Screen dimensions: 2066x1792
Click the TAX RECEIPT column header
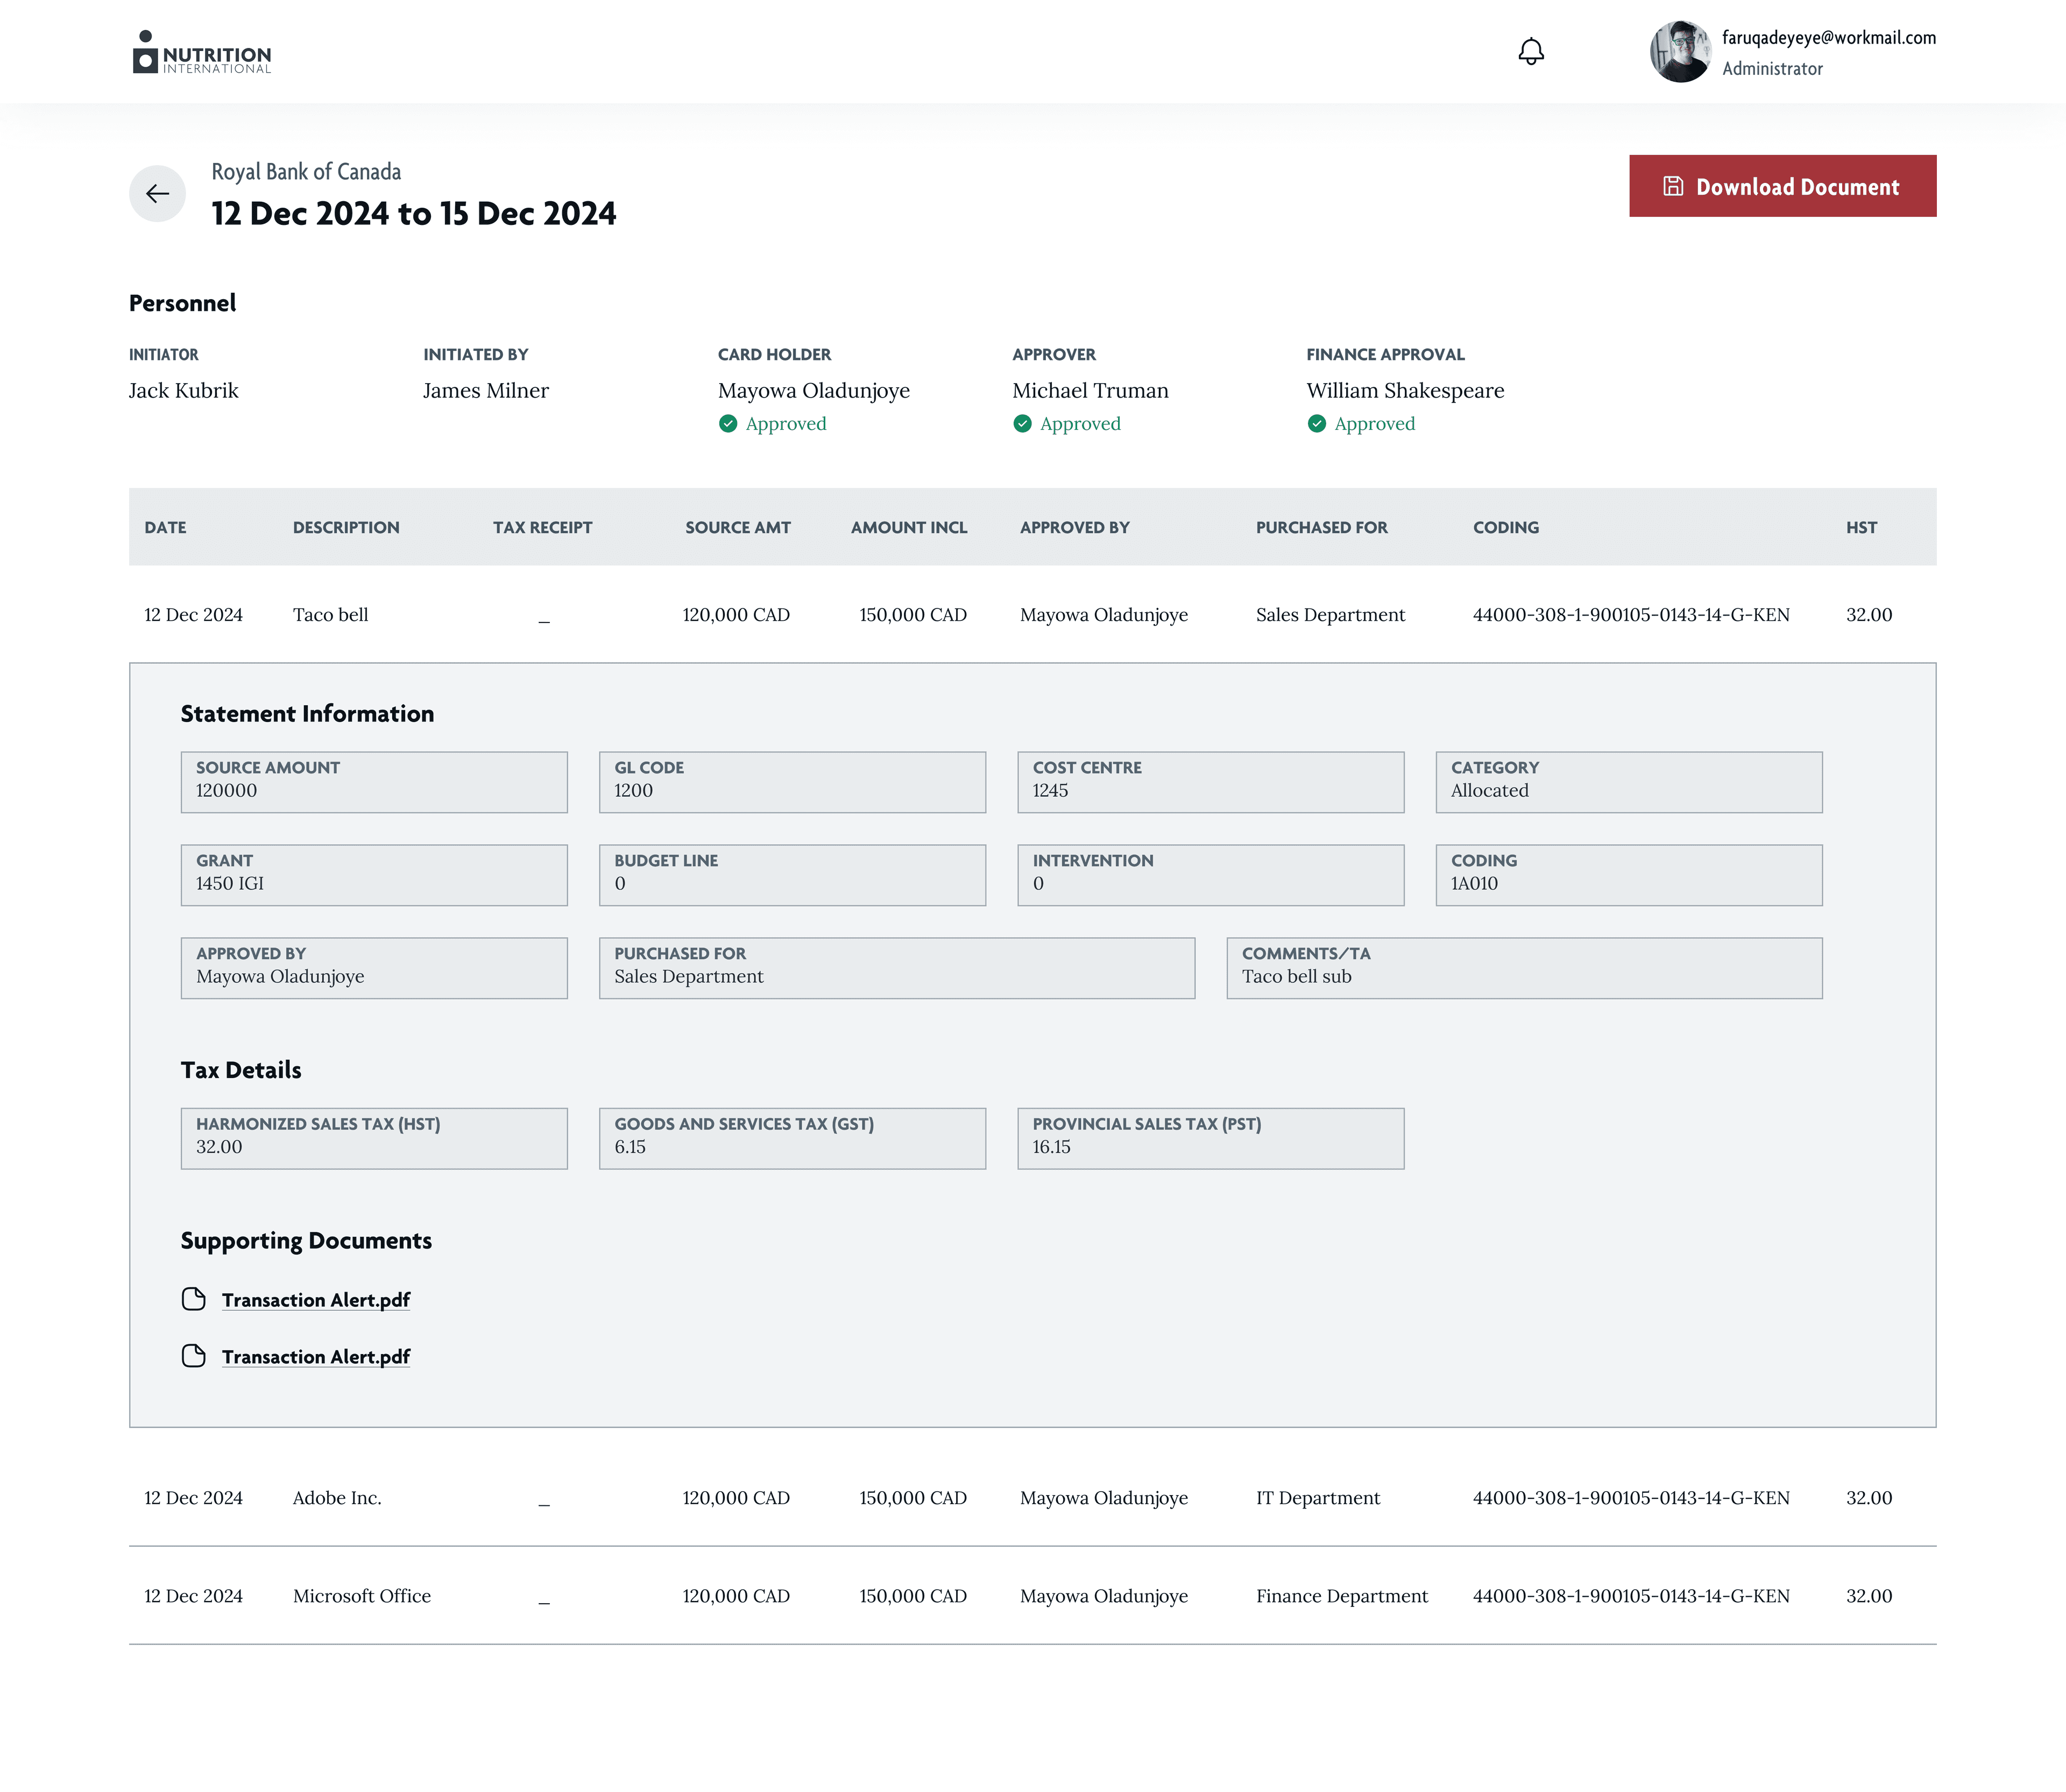pyautogui.click(x=542, y=527)
